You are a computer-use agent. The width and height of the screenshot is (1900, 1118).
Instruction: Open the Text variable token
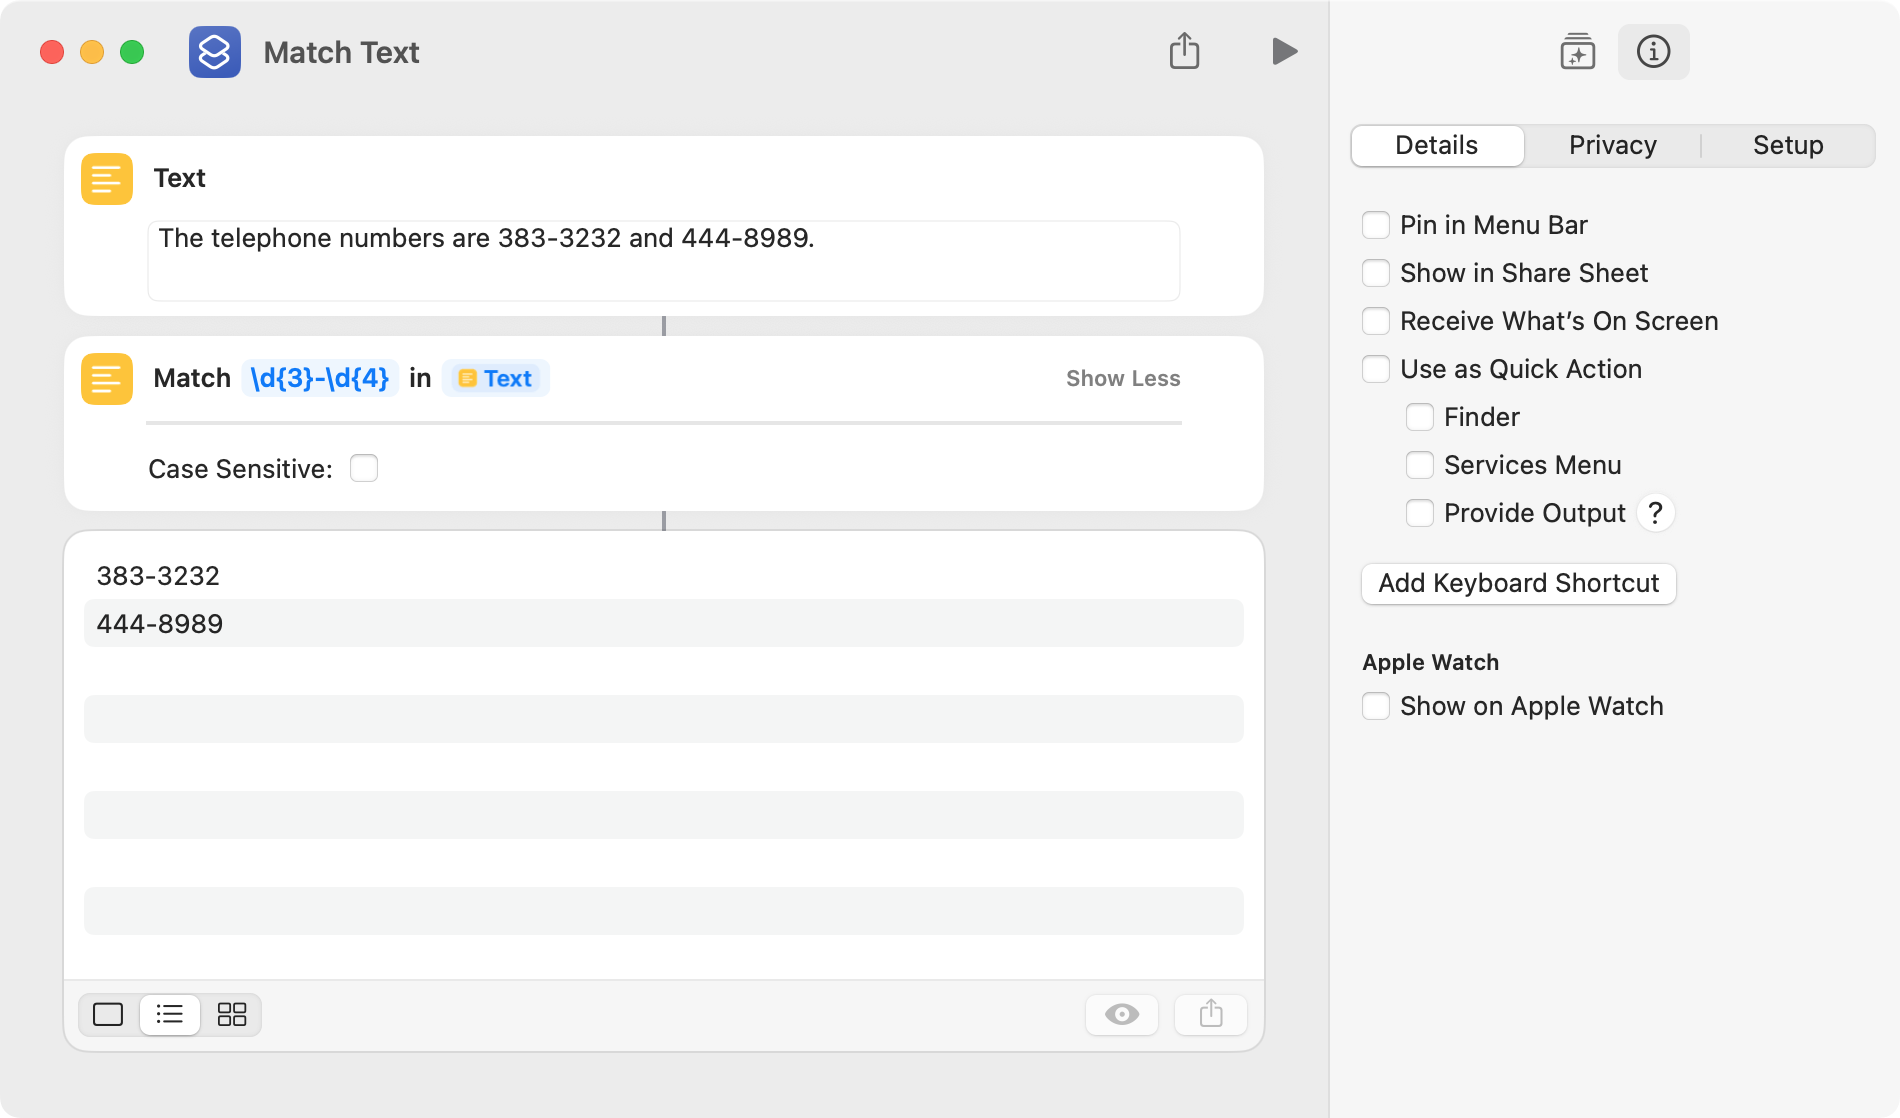[495, 378]
